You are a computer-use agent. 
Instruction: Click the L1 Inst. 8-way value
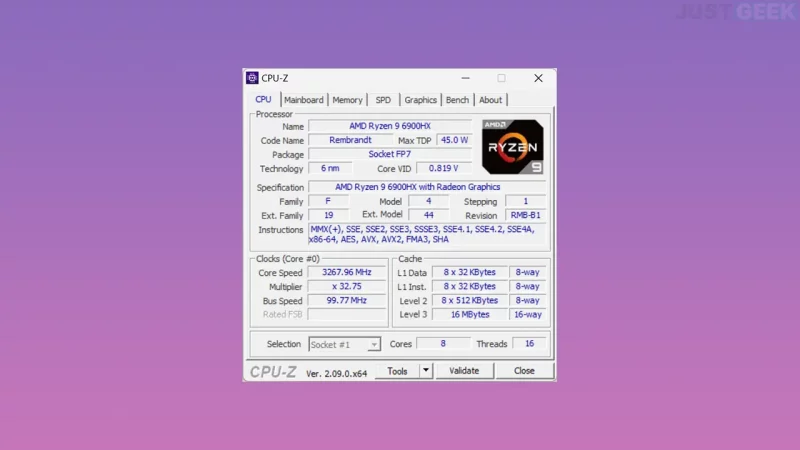(x=528, y=287)
